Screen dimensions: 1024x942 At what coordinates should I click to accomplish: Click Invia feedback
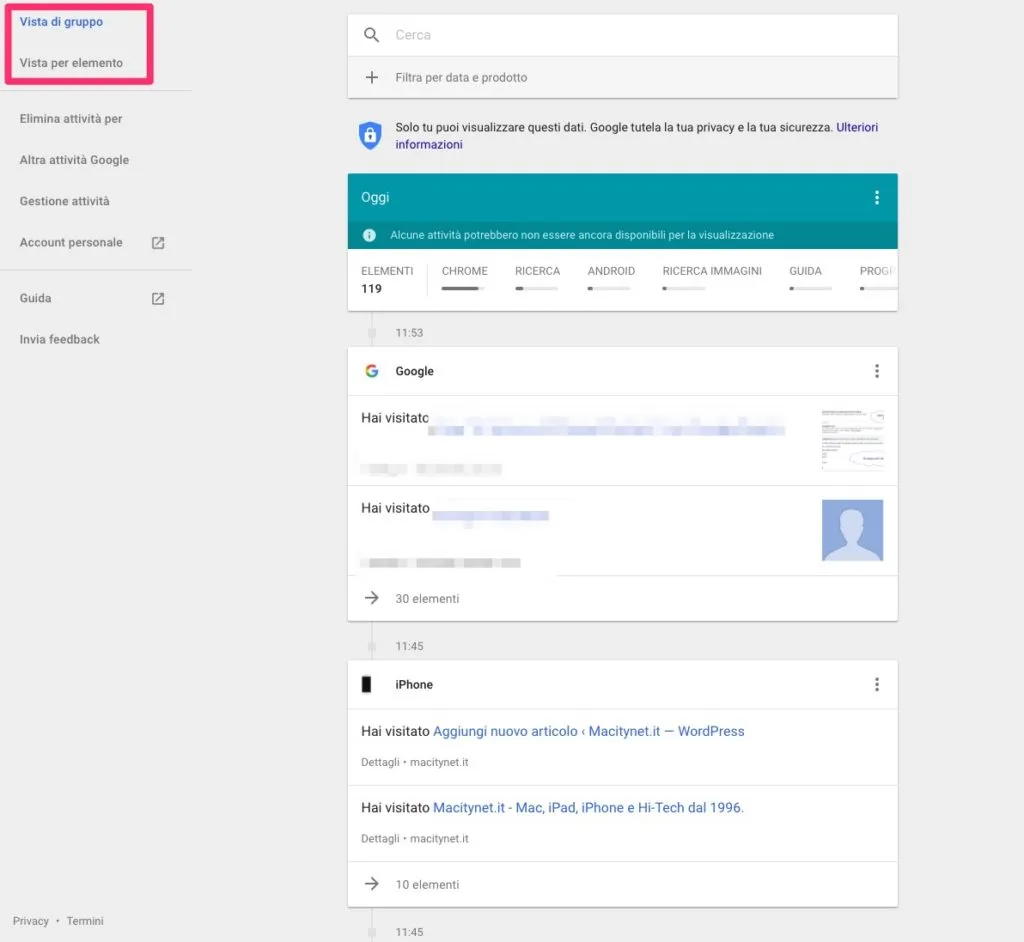point(59,339)
